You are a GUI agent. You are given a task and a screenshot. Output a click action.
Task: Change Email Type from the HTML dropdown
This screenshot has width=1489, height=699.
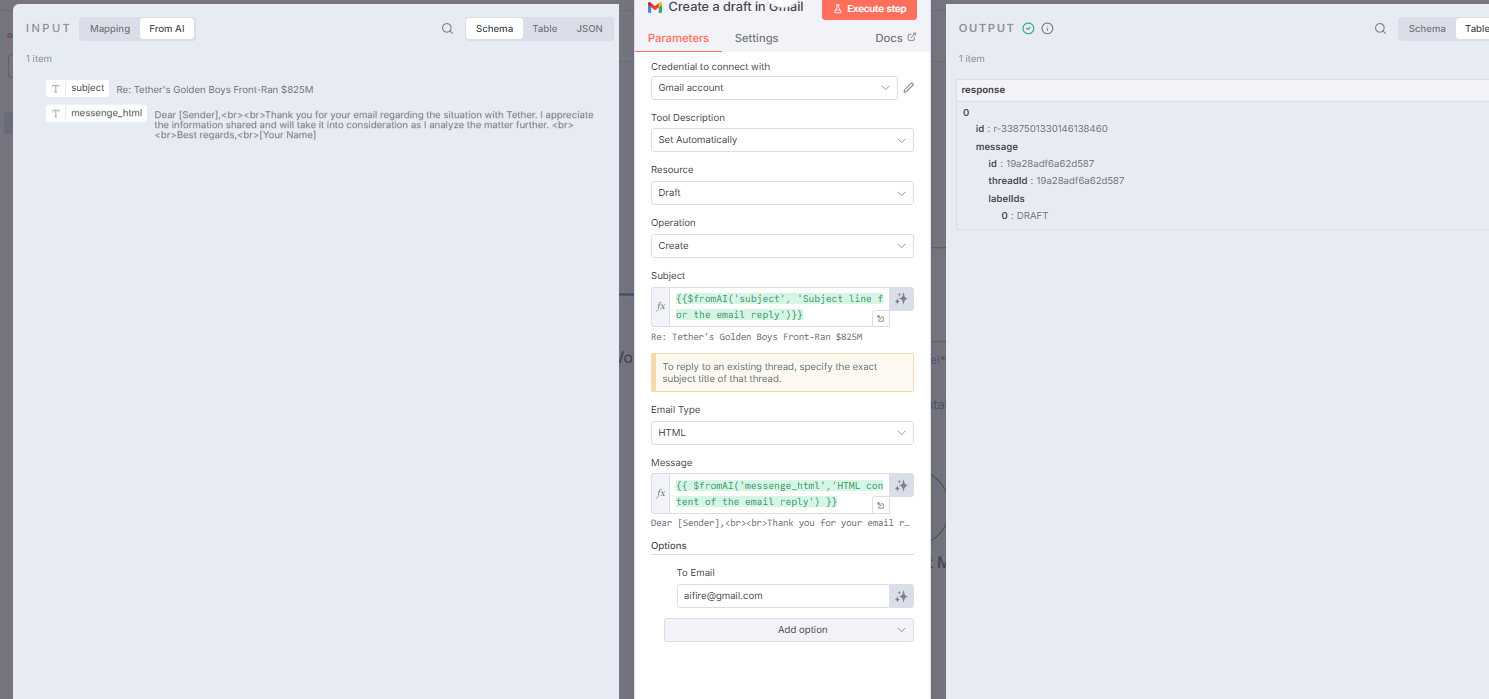click(782, 432)
